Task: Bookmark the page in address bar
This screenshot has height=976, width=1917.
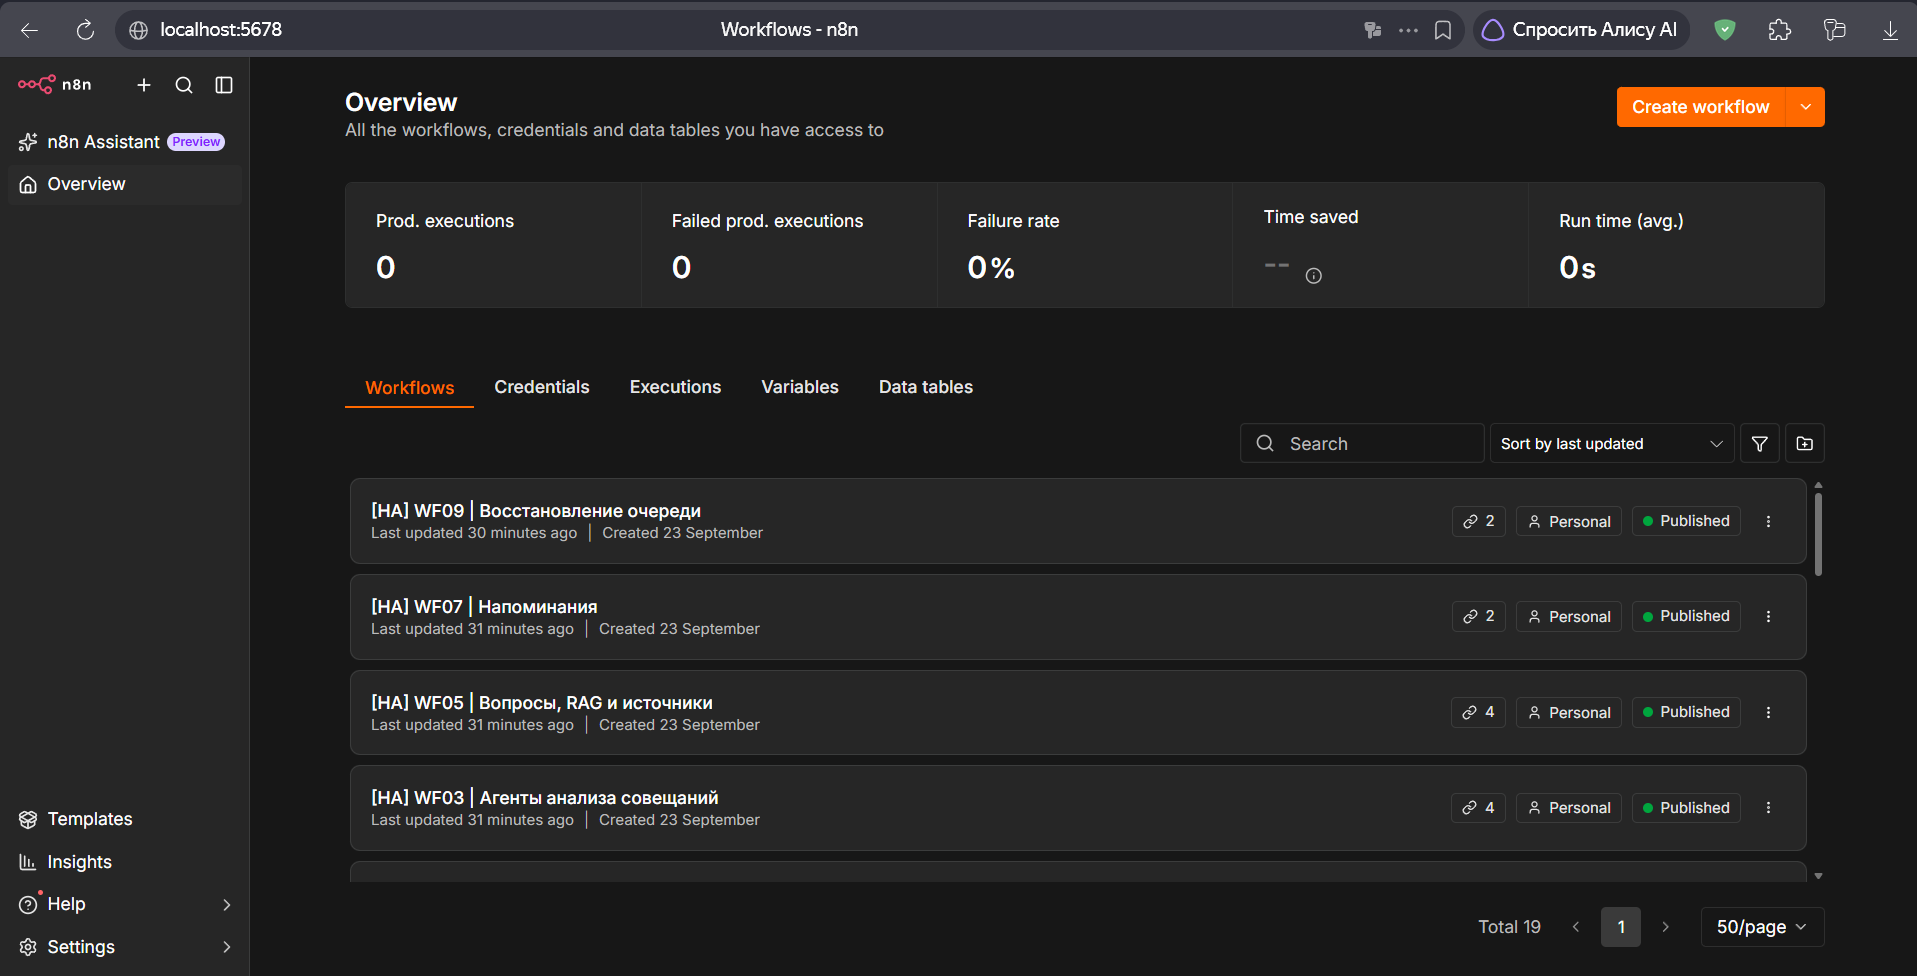Action: [1443, 30]
